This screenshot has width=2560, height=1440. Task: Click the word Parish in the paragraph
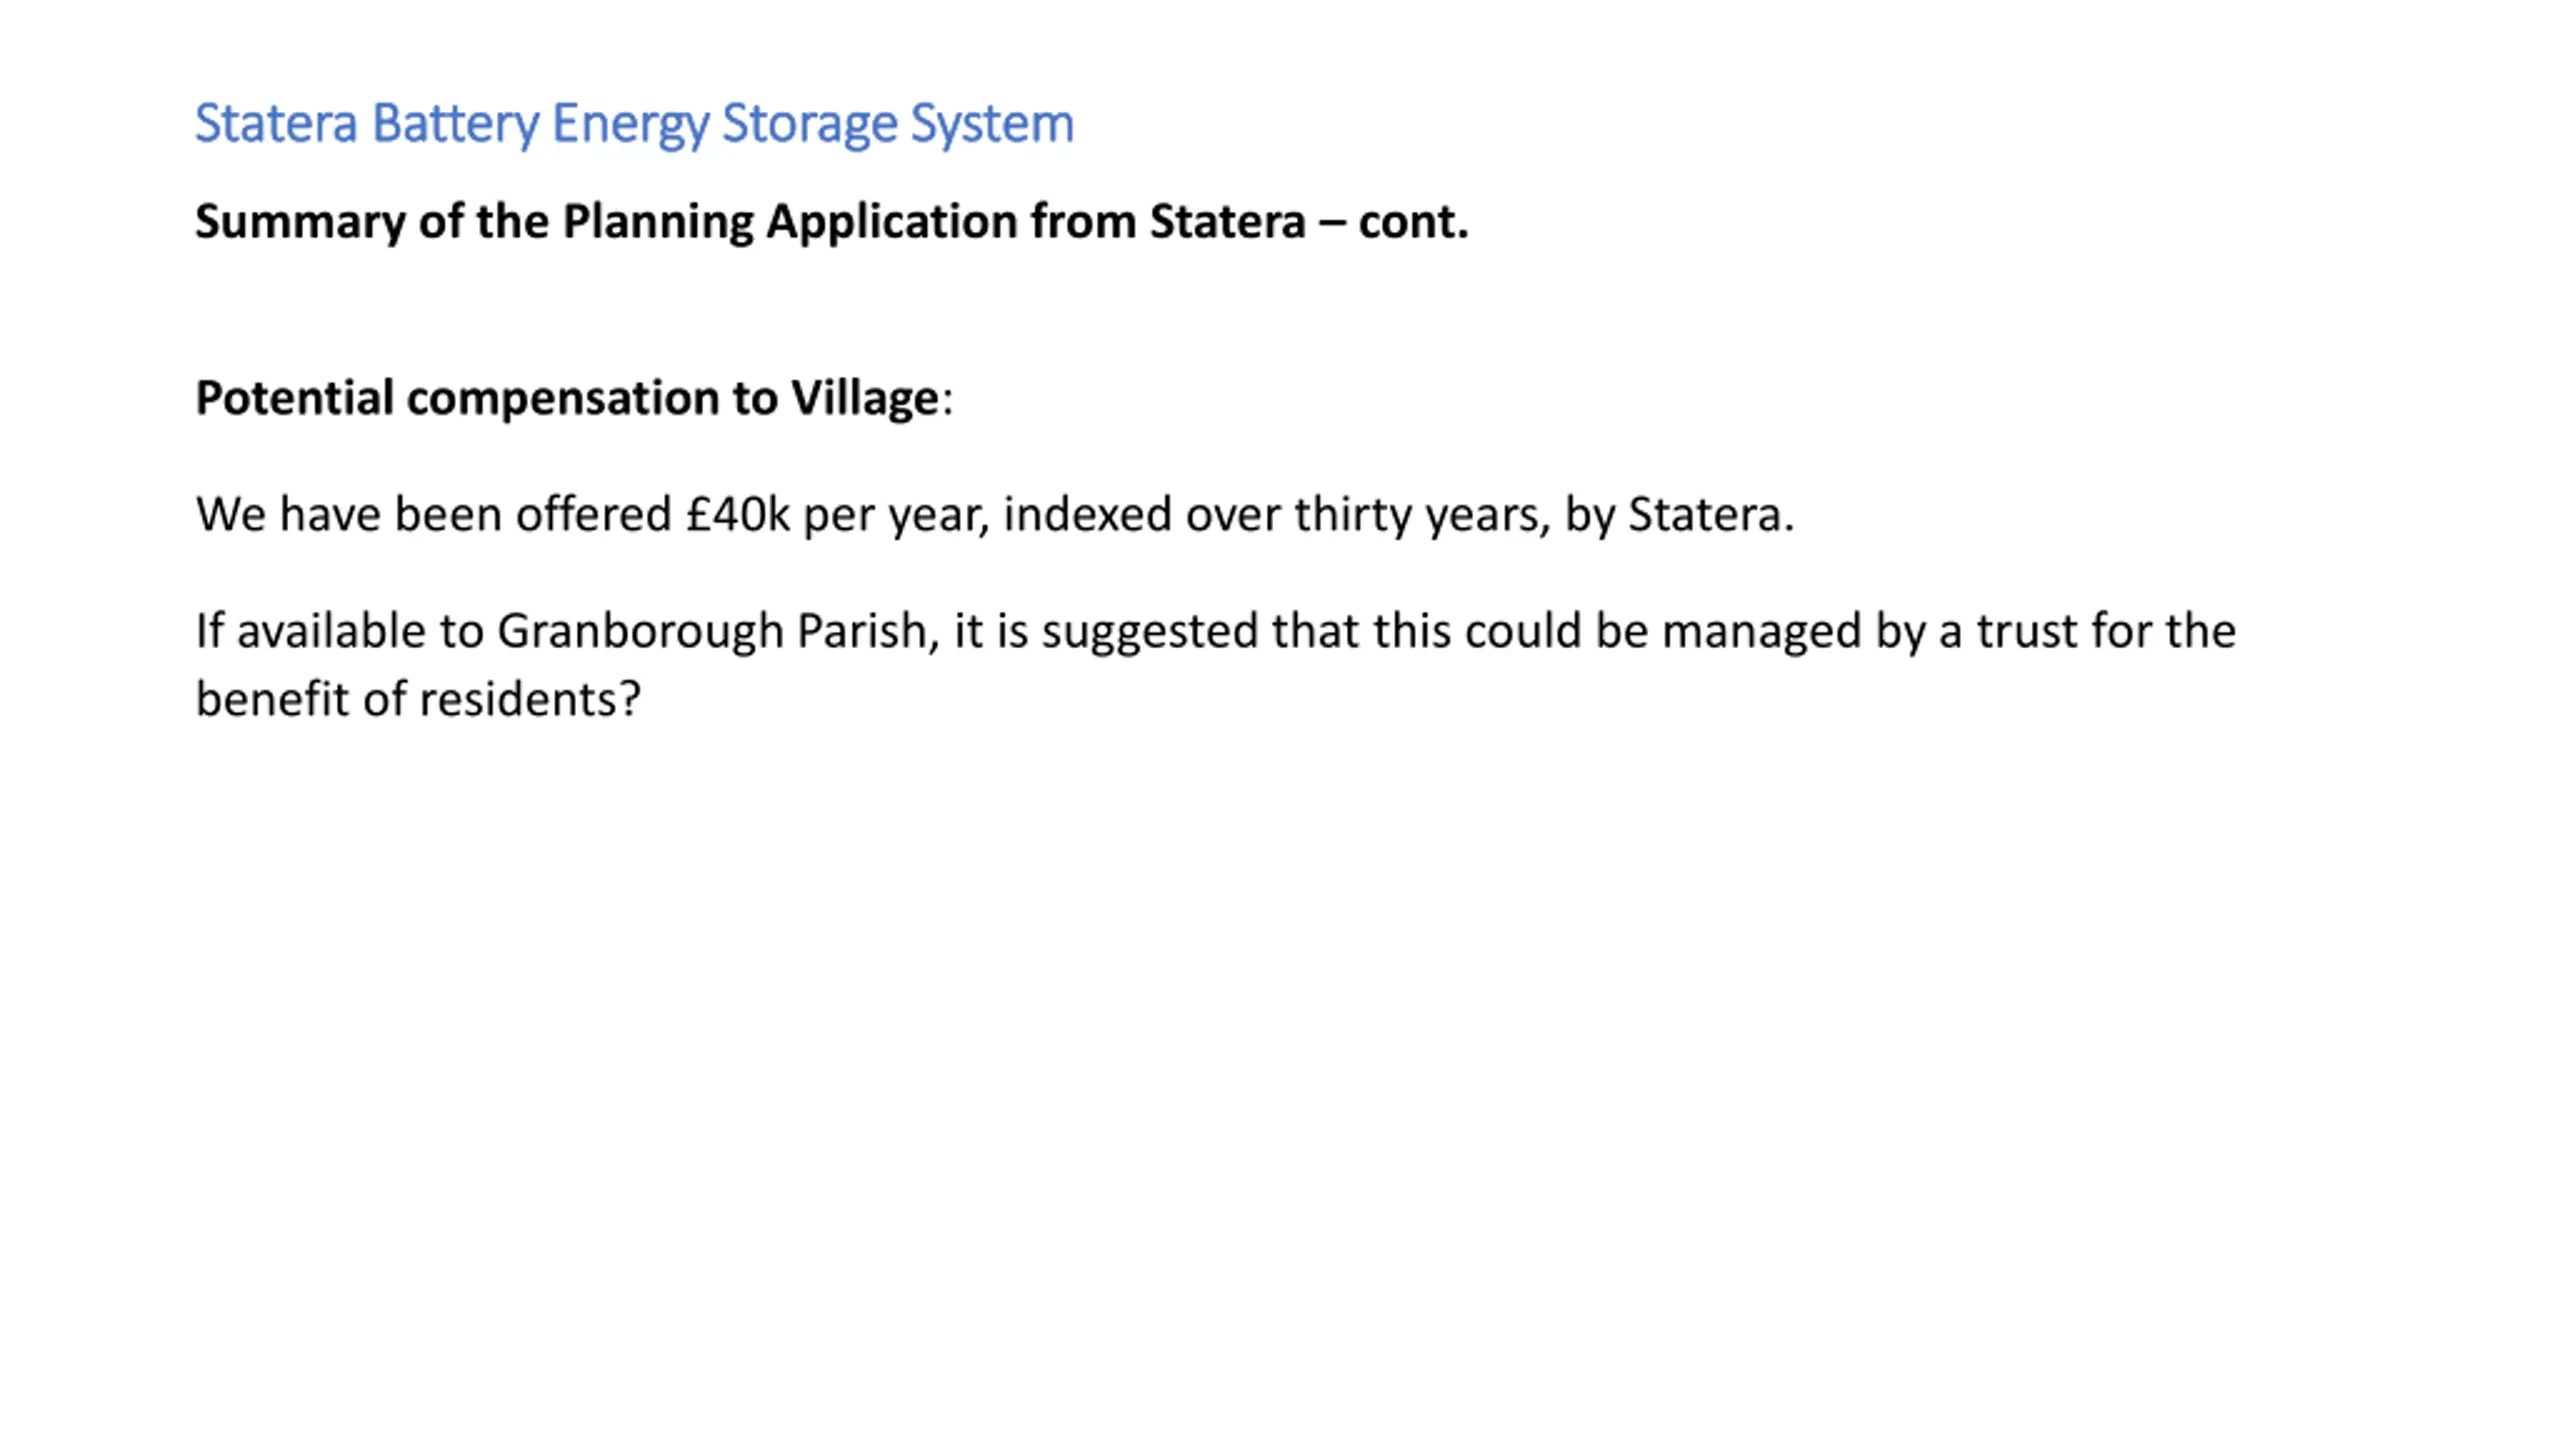click(868, 632)
